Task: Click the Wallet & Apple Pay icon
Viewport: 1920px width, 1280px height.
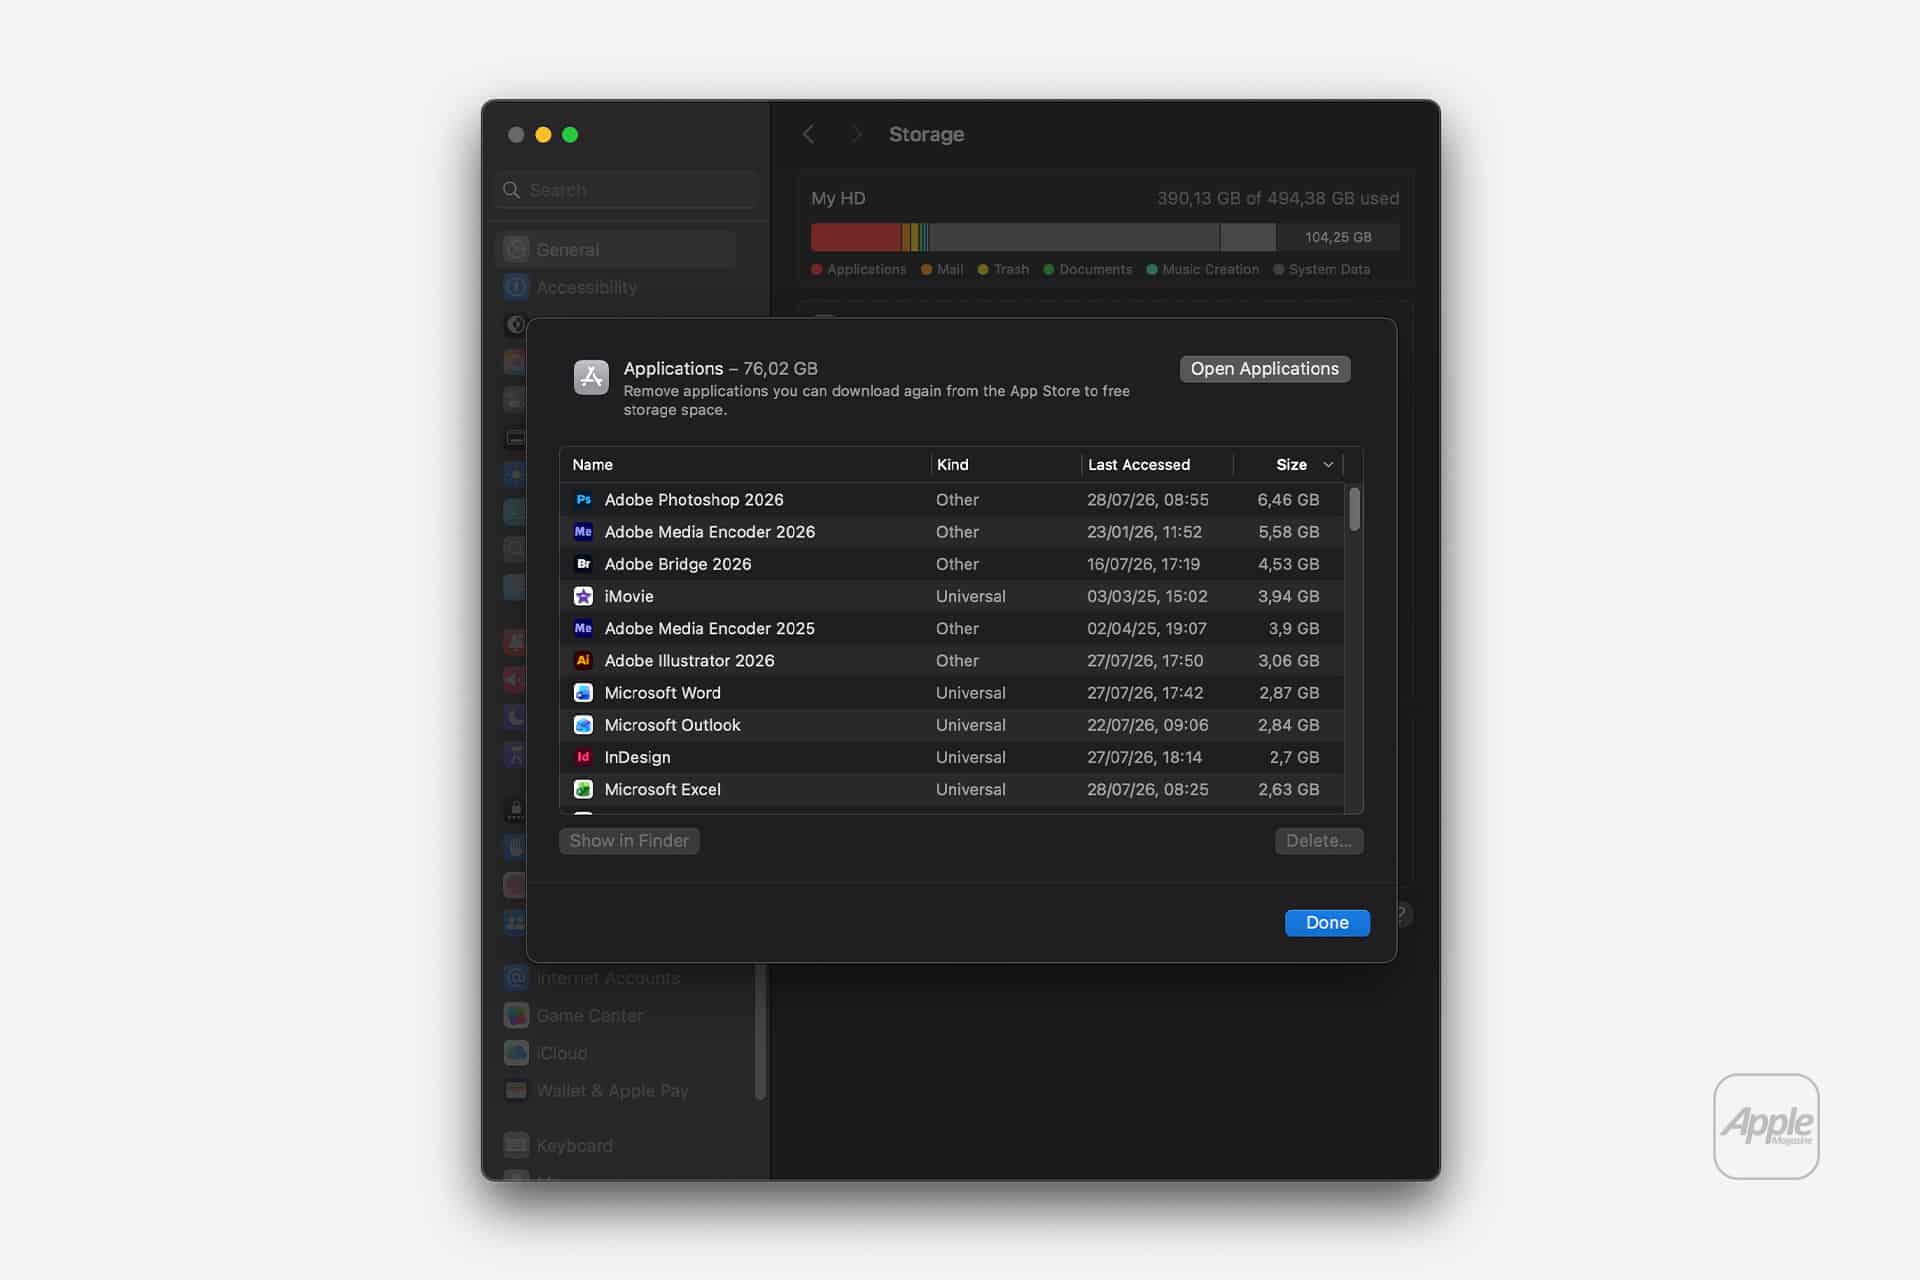Action: [x=516, y=1091]
